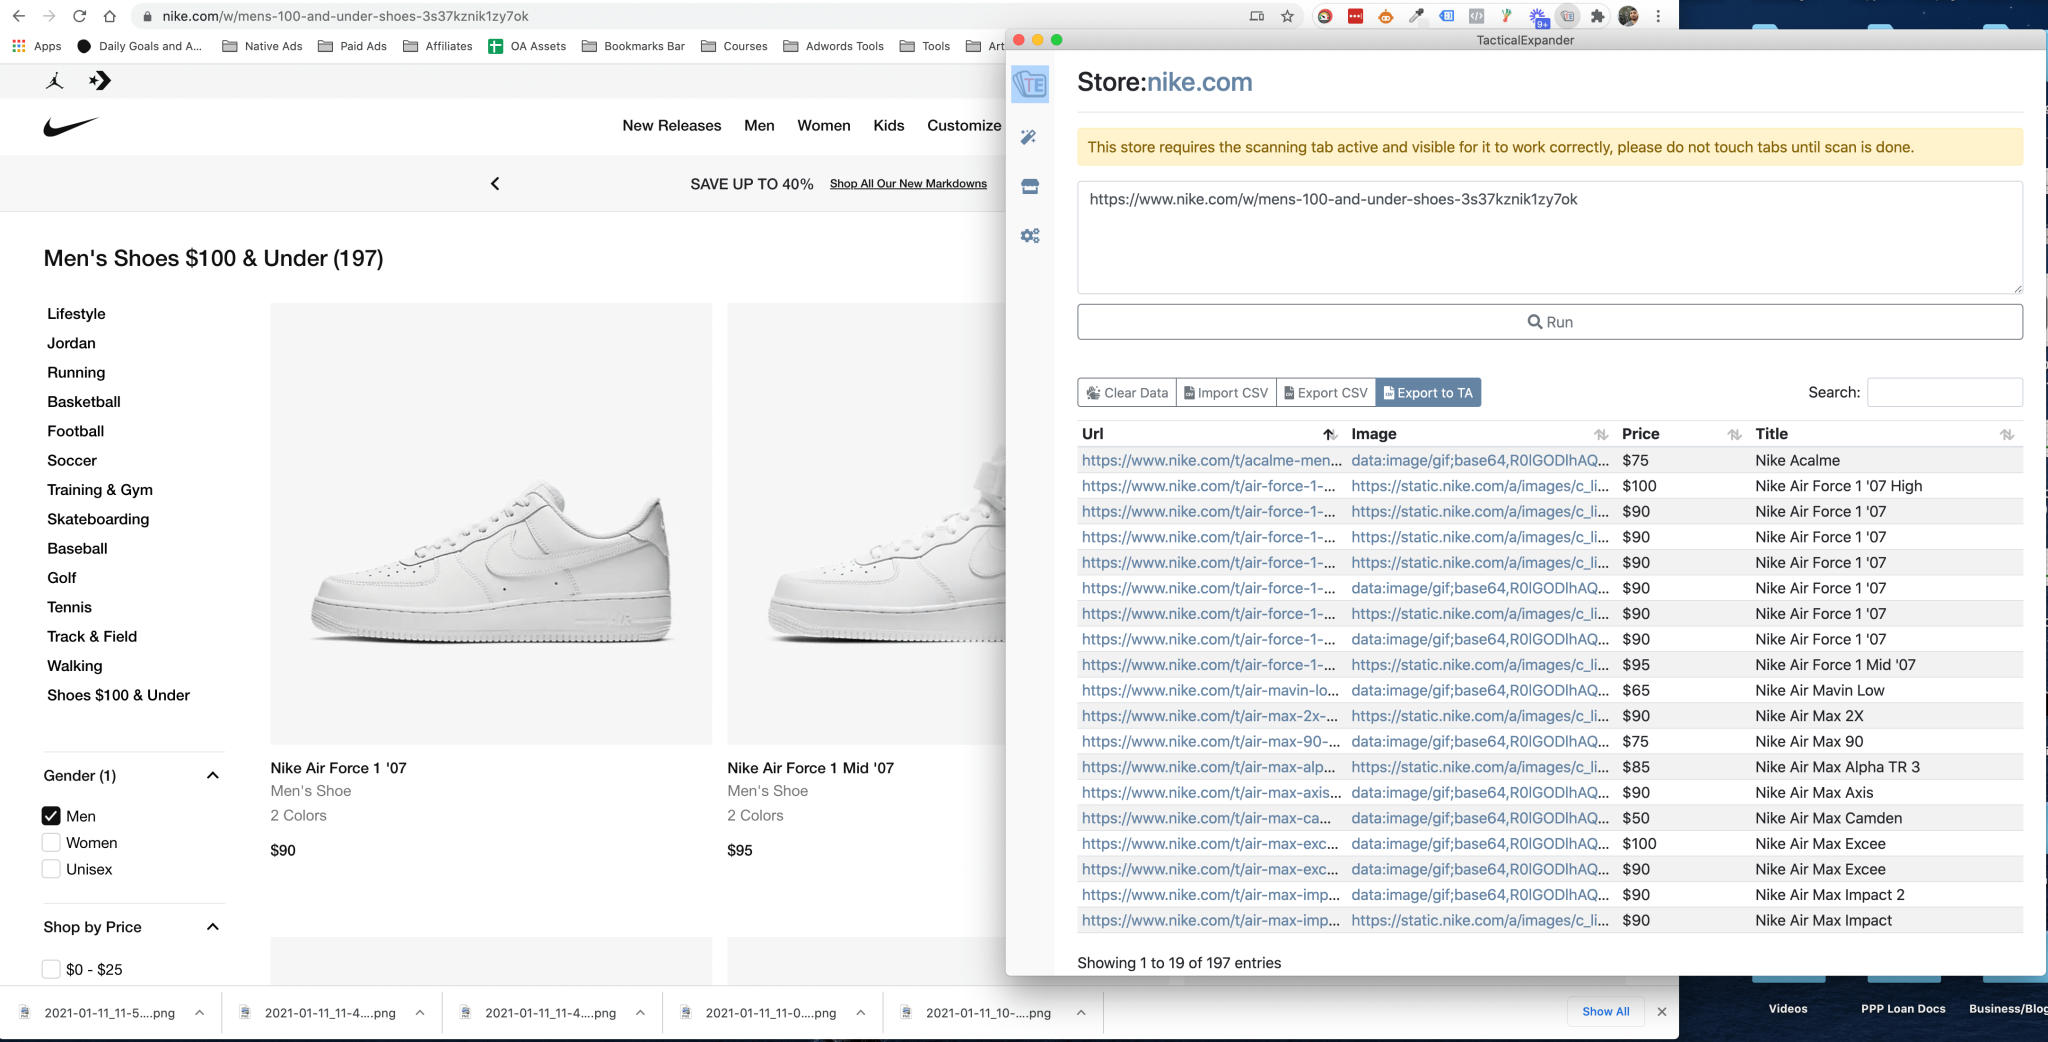Open menu for first 2021-01-11_11-4 download
2048x1042 pixels.
[420, 1013]
